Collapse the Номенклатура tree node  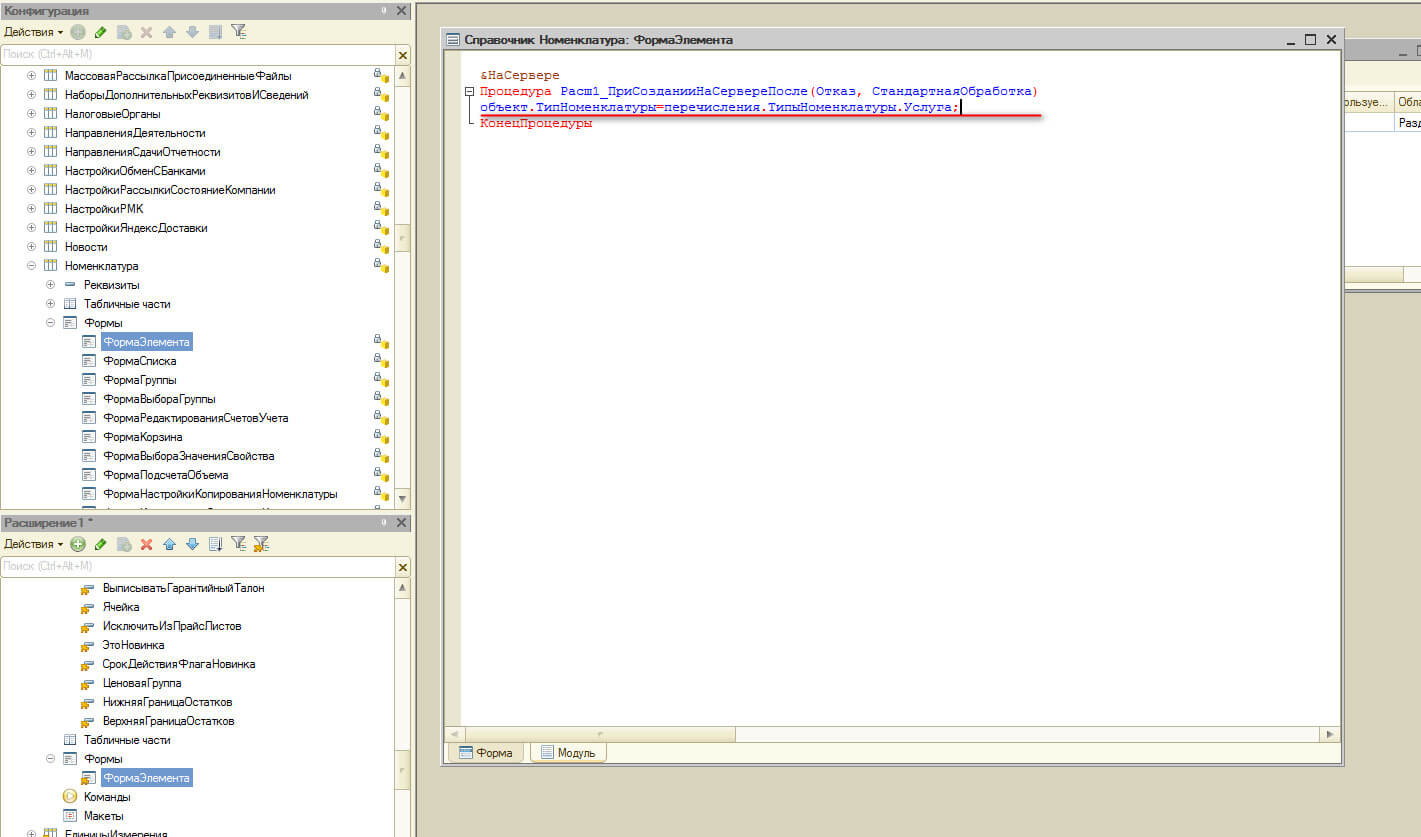[31, 266]
